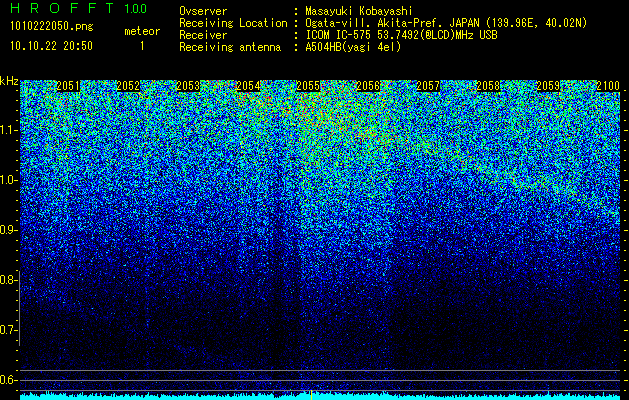Click the 2055 time marker label

pos(308,86)
